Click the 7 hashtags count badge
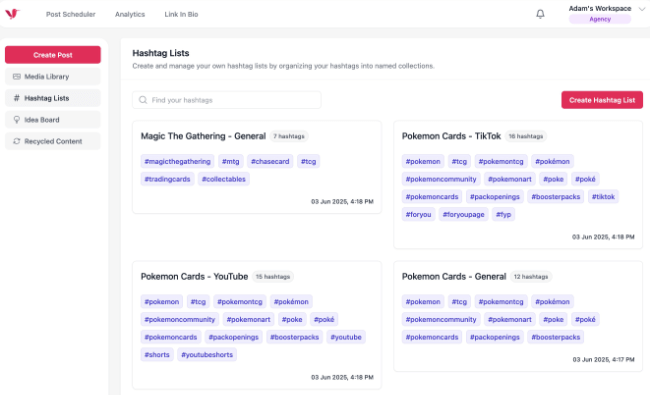Screen dimensions: 650x395 pyautogui.click(x=289, y=136)
